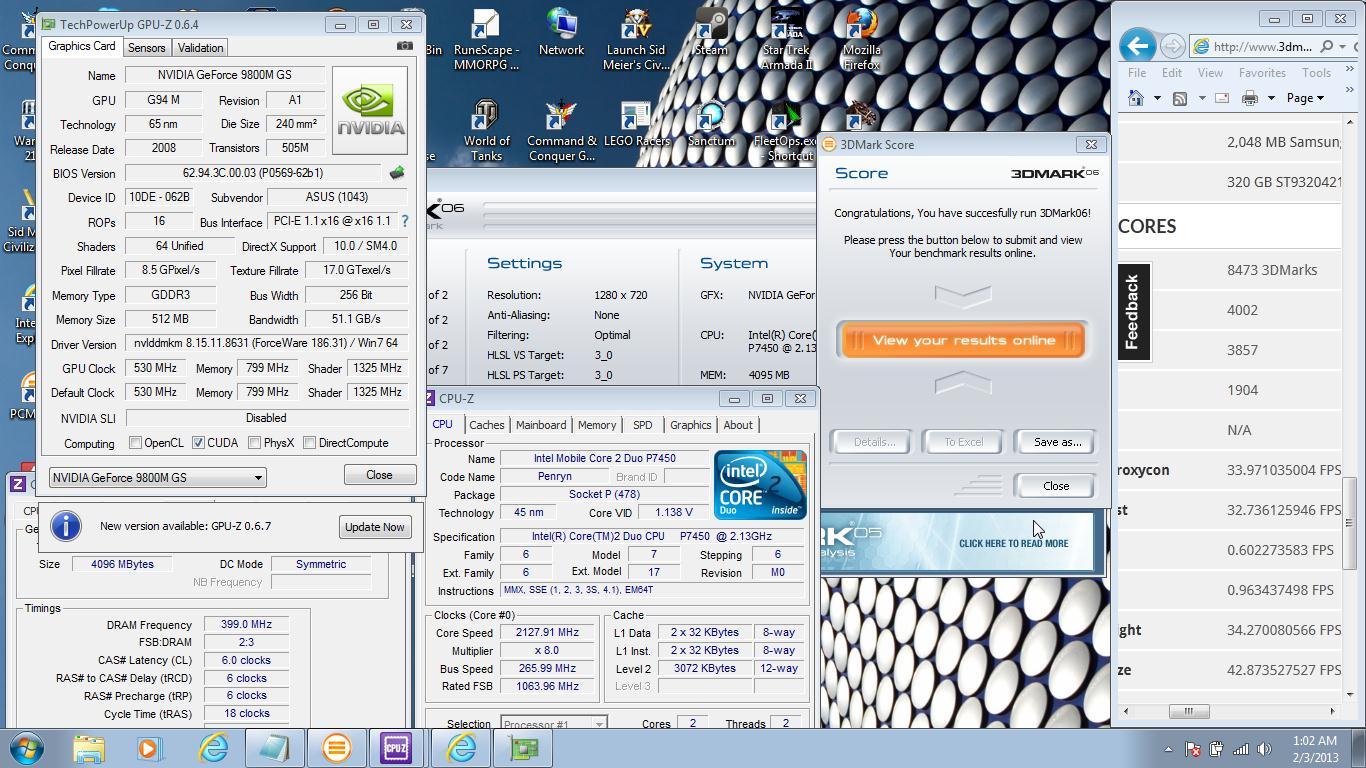Click the GPU-Z taskbar icon
The width and height of the screenshot is (1366, 768).
point(523,748)
